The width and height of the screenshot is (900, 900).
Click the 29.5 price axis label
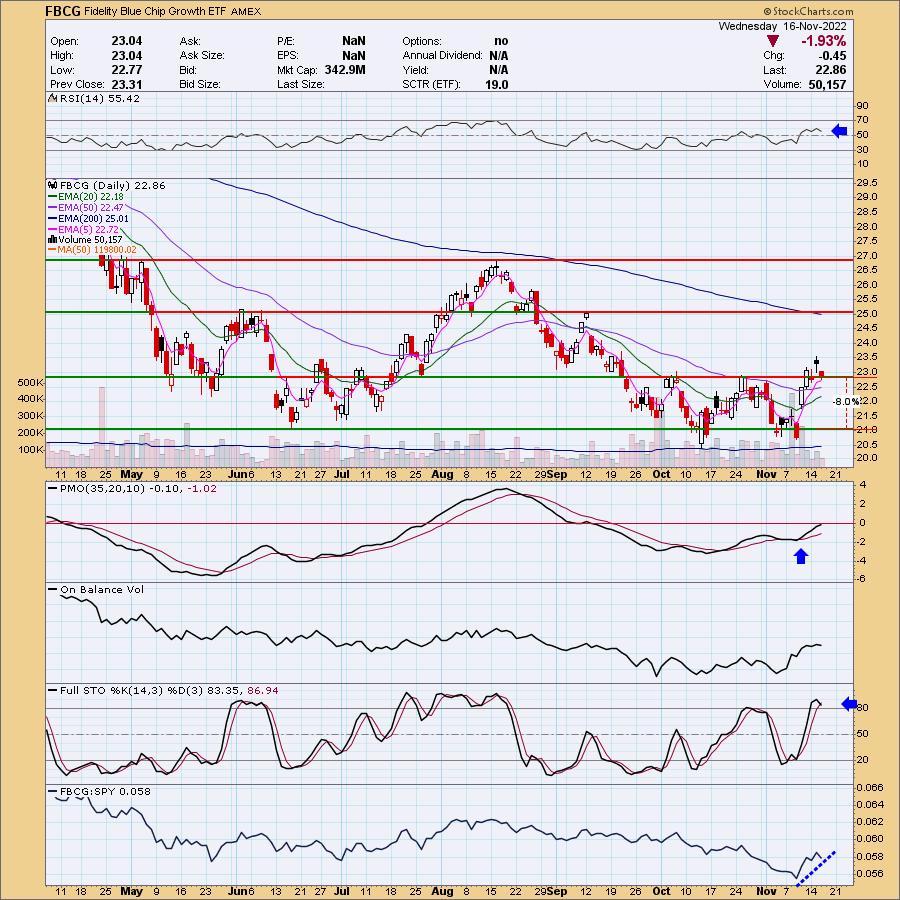click(x=867, y=183)
